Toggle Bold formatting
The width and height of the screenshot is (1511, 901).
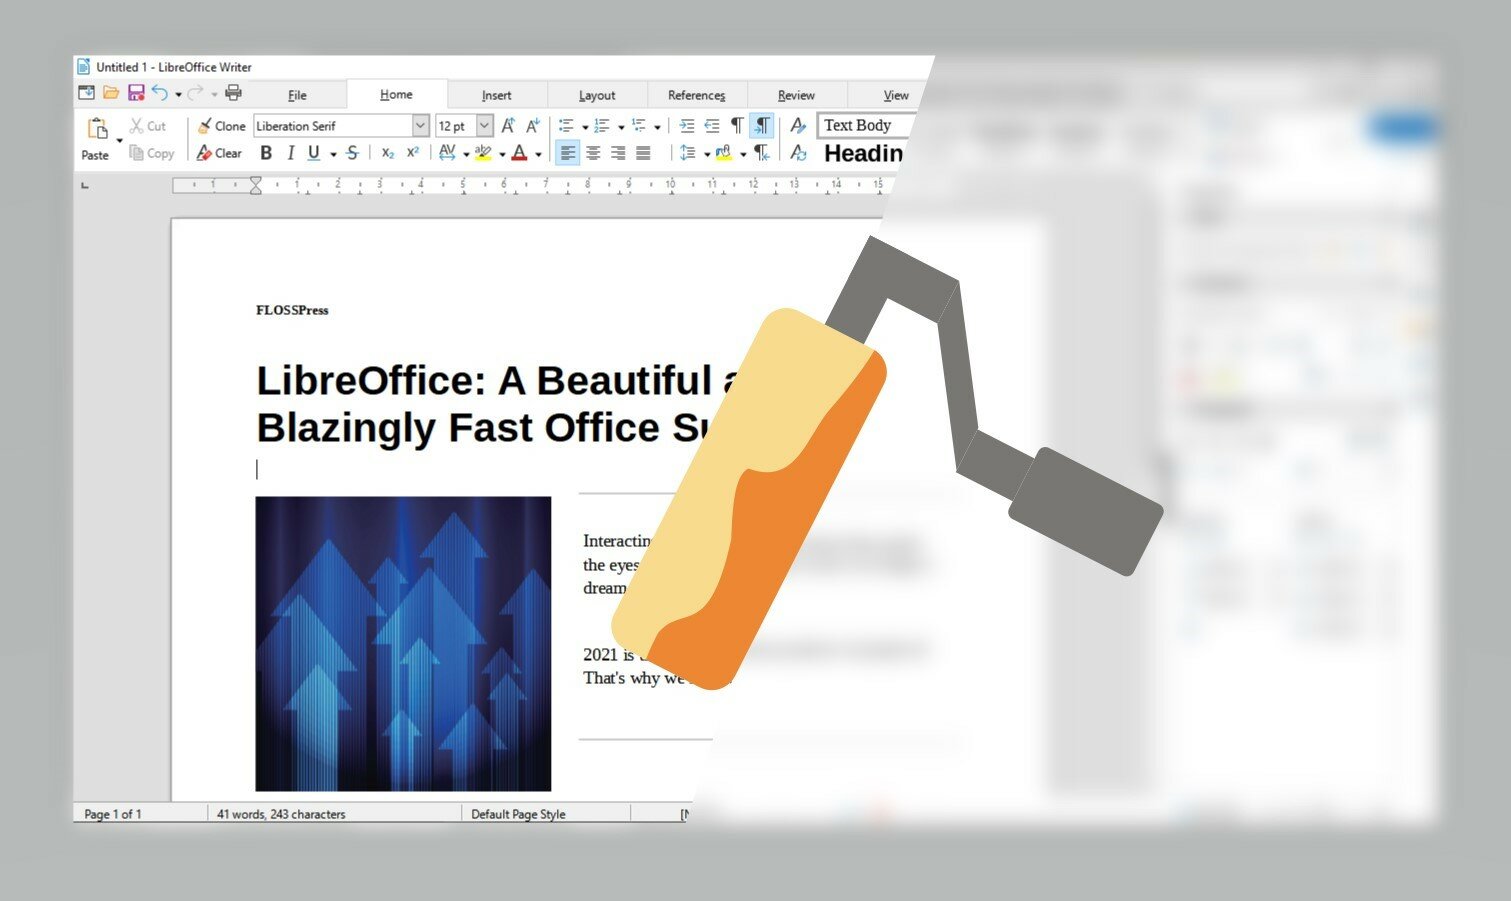(x=266, y=153)
